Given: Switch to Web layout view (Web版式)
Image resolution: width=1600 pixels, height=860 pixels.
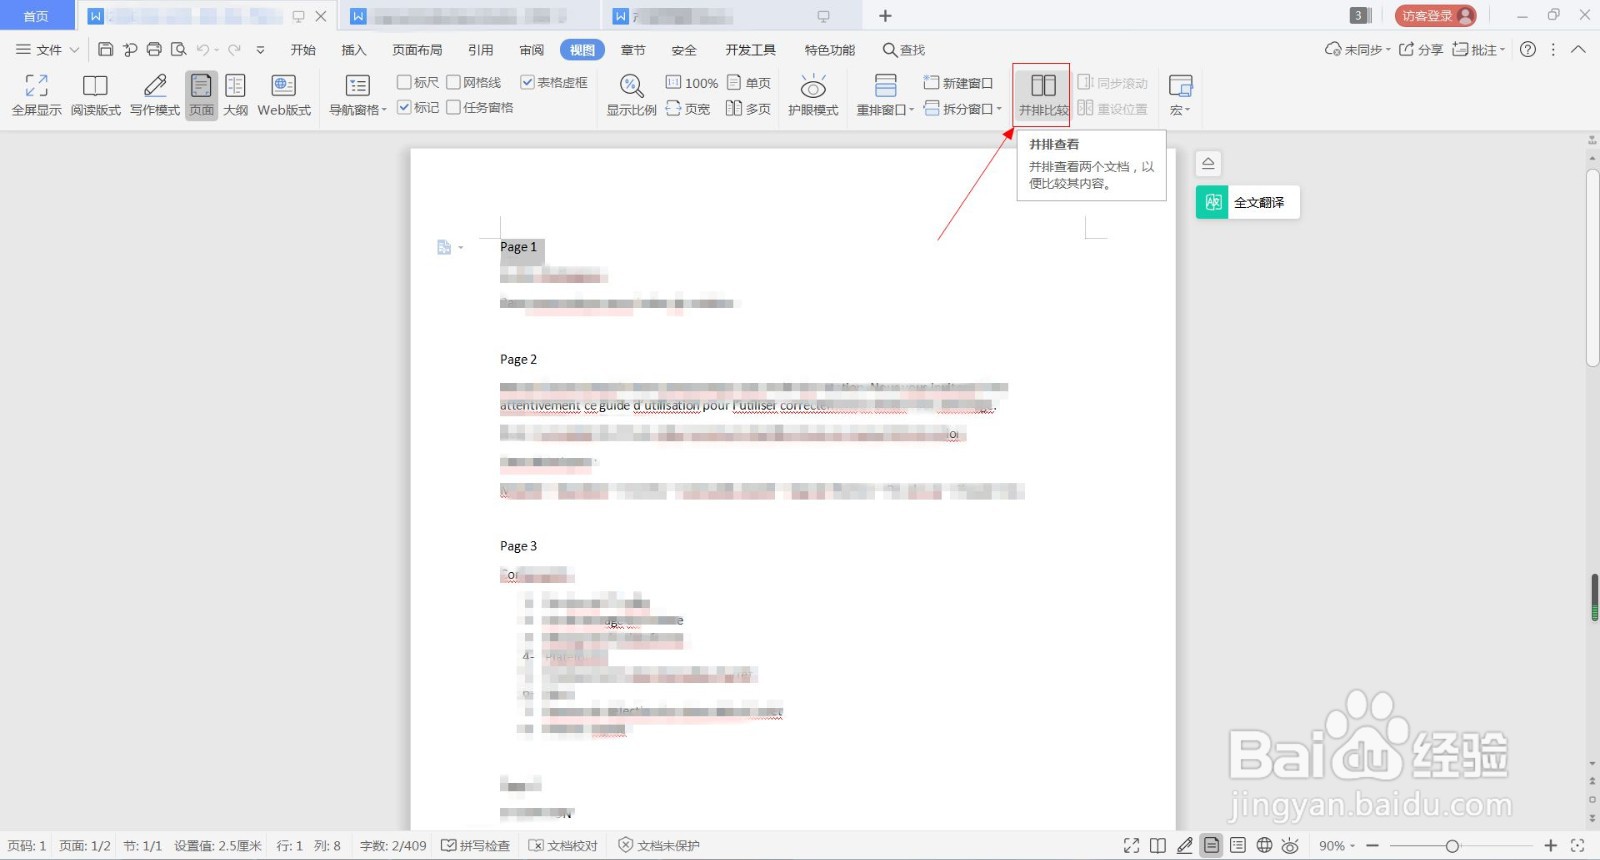Looking at the screenshot, I should click(x=284, y=95).
